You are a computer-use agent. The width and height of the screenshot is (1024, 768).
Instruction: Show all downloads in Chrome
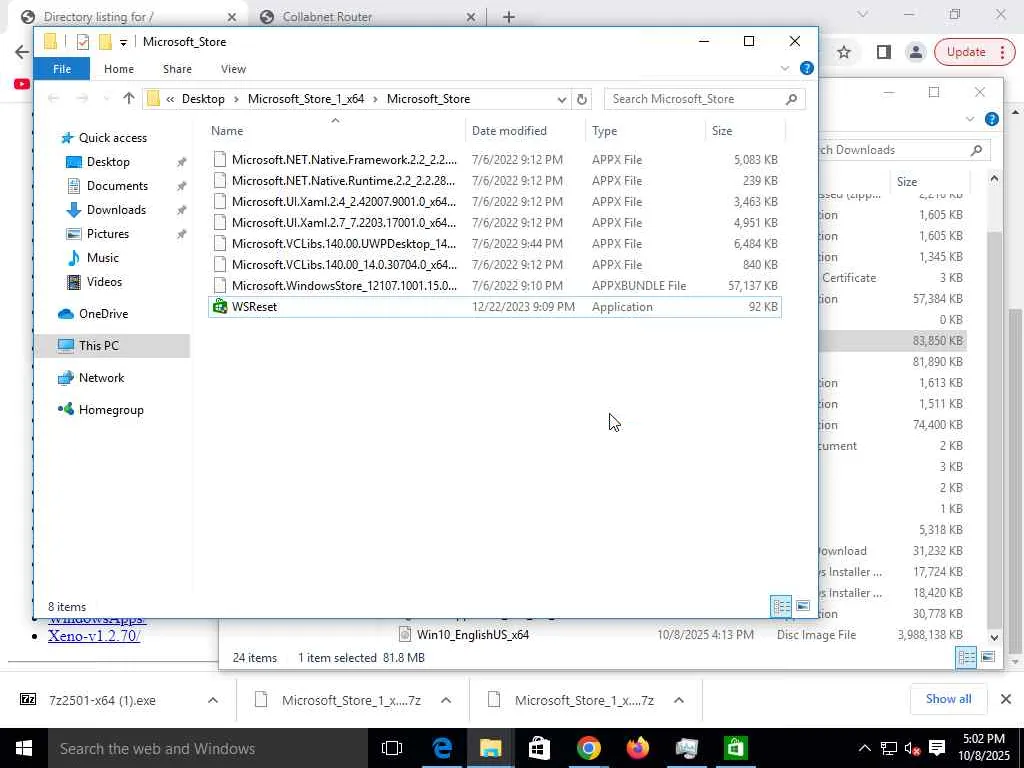948,699
